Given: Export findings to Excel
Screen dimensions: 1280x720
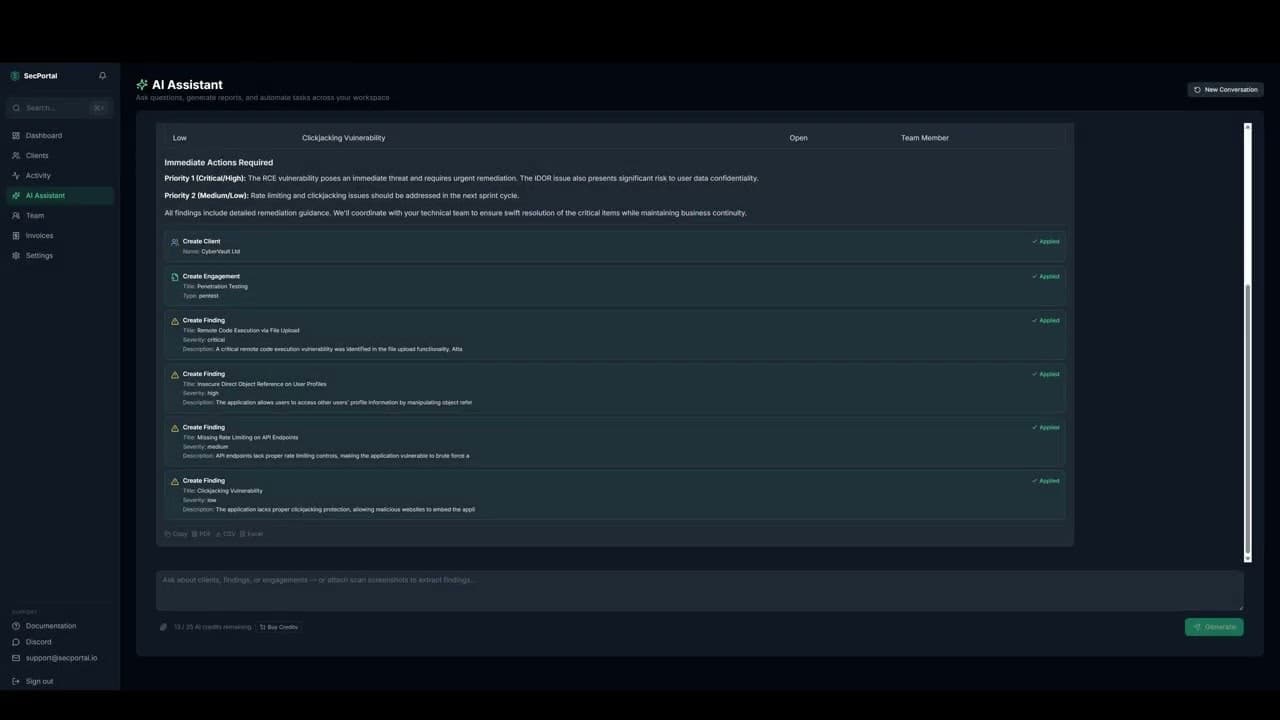Looking at the screenshot, I should coord(252,533).
